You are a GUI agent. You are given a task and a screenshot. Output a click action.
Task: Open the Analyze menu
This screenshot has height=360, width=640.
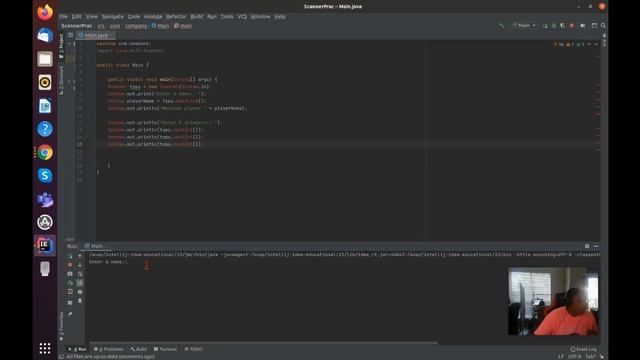(153, 16)
